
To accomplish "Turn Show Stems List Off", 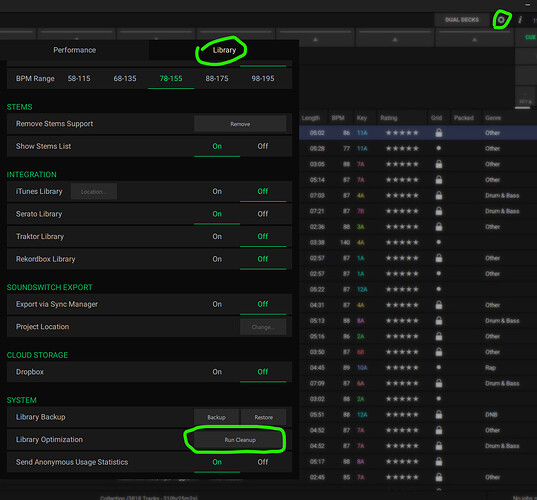I will [x=263, y=146].
